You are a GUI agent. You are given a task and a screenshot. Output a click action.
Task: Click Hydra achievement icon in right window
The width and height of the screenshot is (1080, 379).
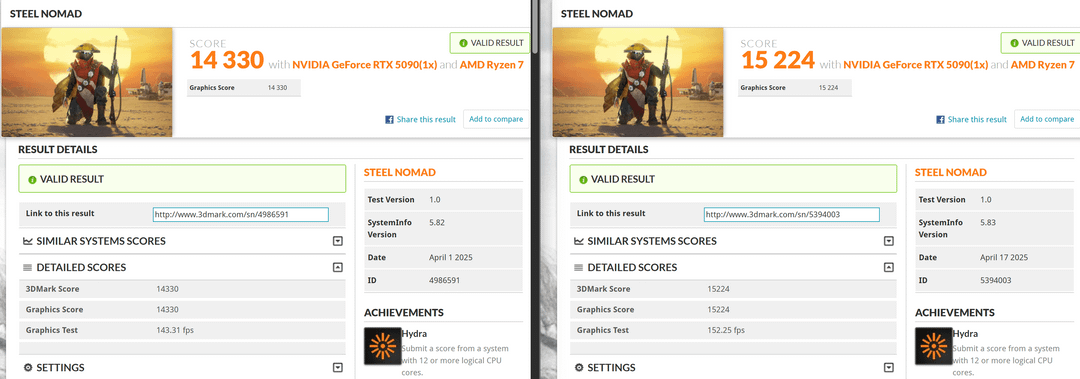click(933, 346)
